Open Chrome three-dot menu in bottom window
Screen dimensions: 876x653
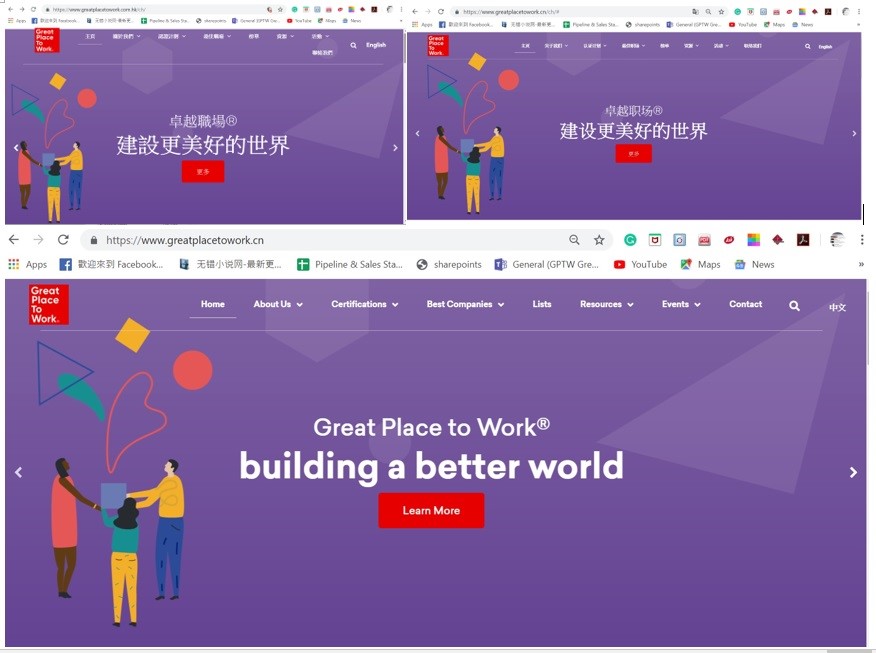click(x=862, y=240)
